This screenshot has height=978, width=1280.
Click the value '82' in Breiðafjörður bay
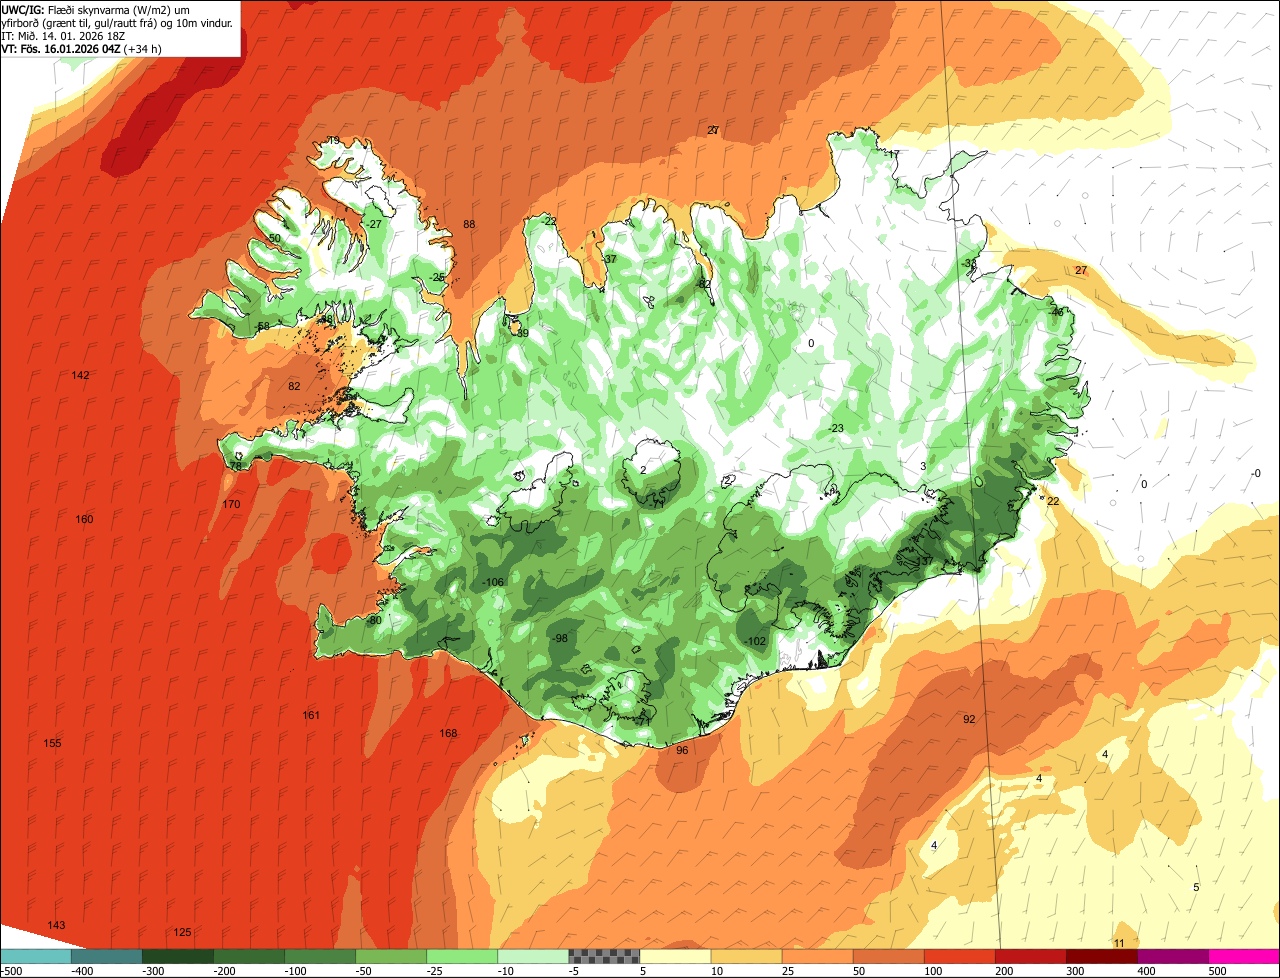coord(294,387)
